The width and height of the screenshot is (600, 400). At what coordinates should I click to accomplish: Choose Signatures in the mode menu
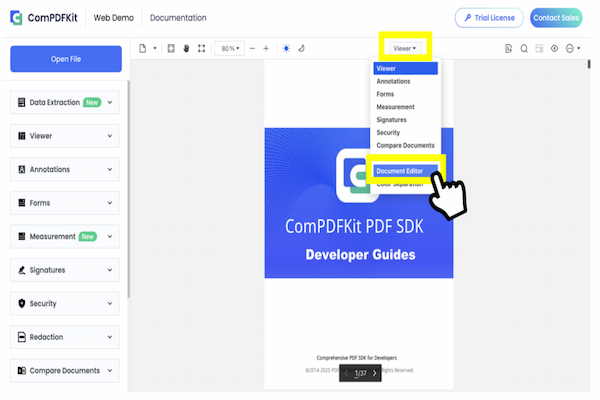[406, 120]
